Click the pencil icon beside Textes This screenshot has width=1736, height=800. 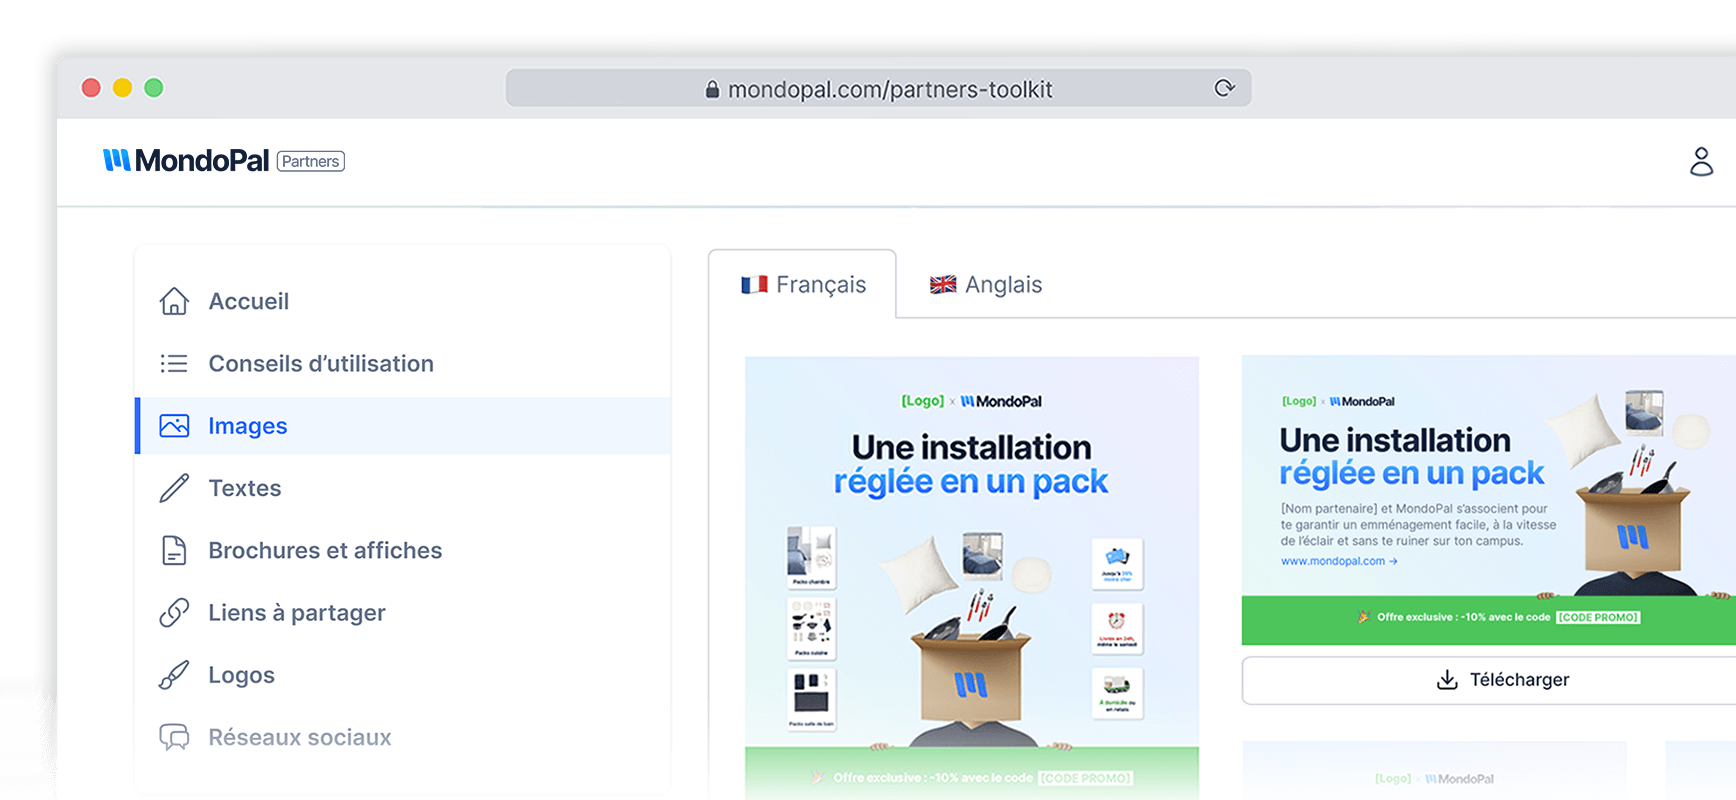[x=174, y=488]
